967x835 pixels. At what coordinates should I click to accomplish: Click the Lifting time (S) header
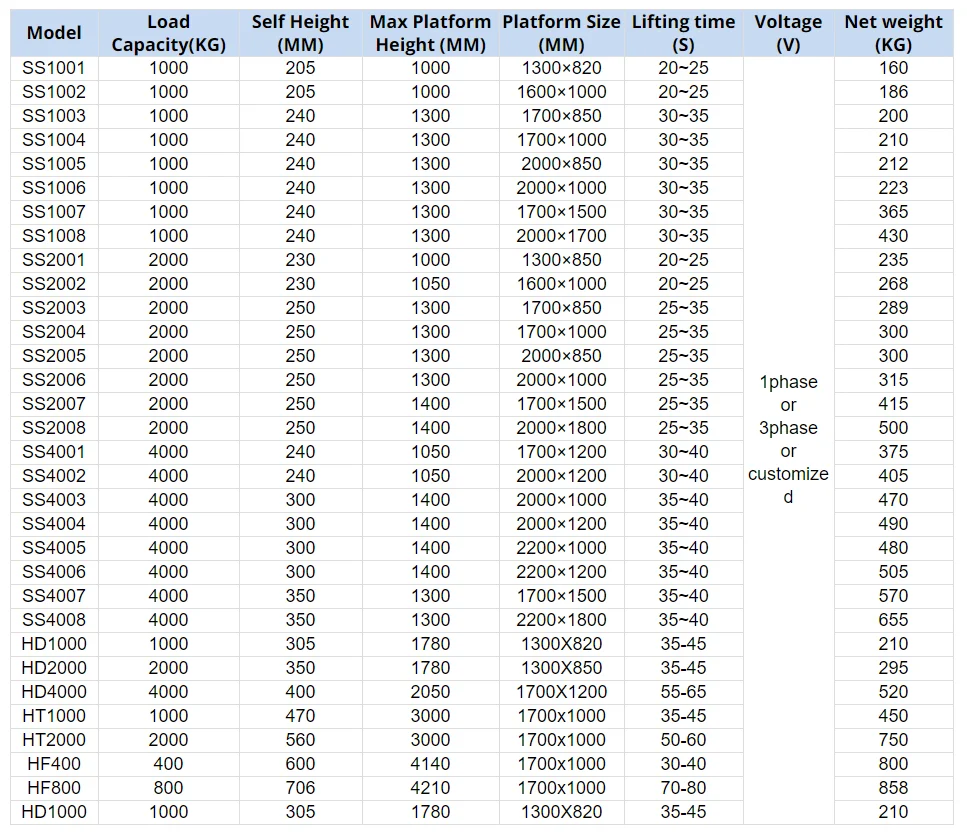point(683,33)
